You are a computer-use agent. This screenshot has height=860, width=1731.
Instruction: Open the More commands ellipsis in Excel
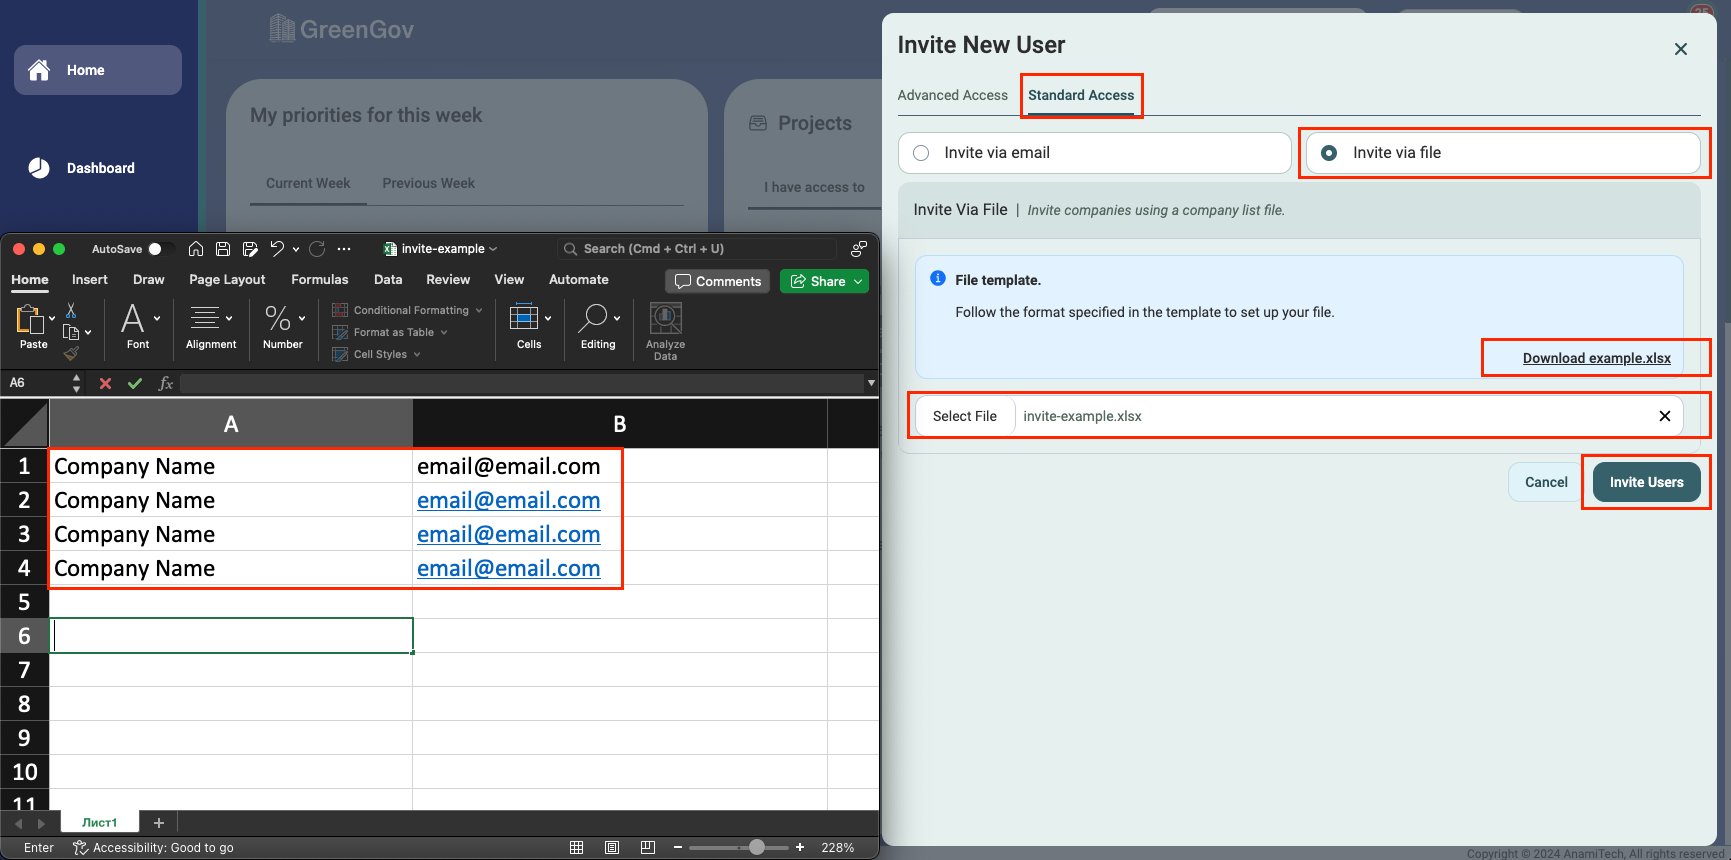point(344,249)
